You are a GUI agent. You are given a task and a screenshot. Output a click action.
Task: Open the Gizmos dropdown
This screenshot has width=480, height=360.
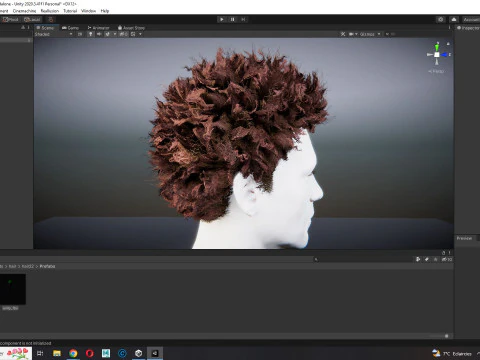pos(370,34)
